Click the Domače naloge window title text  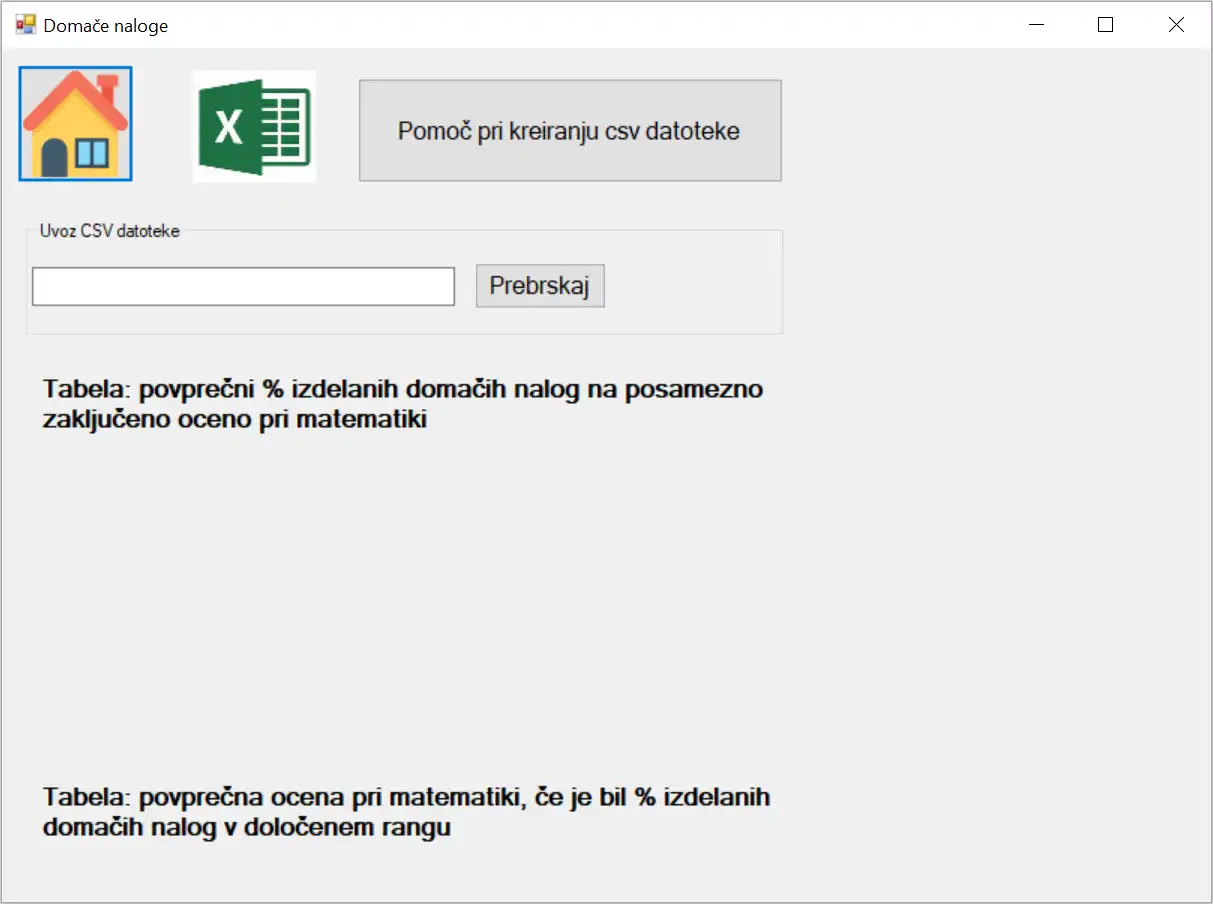(x=105, y=26)
